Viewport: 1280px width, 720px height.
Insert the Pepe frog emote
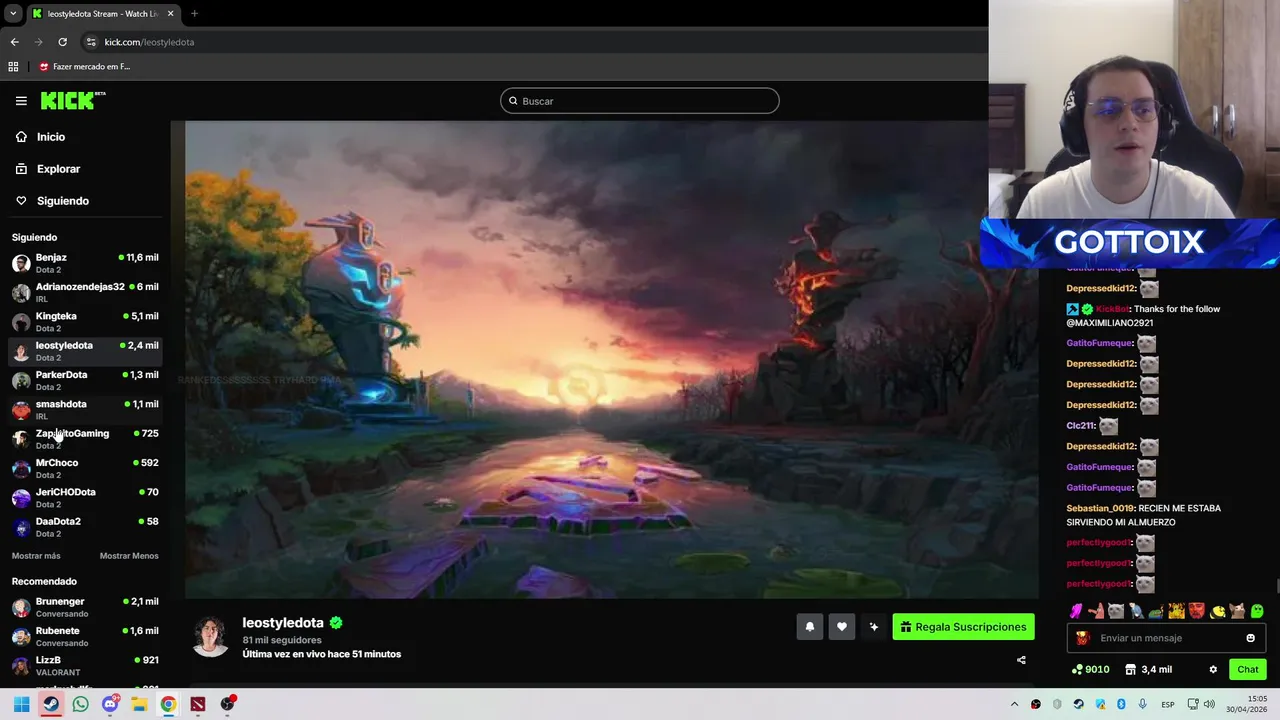1156,611
